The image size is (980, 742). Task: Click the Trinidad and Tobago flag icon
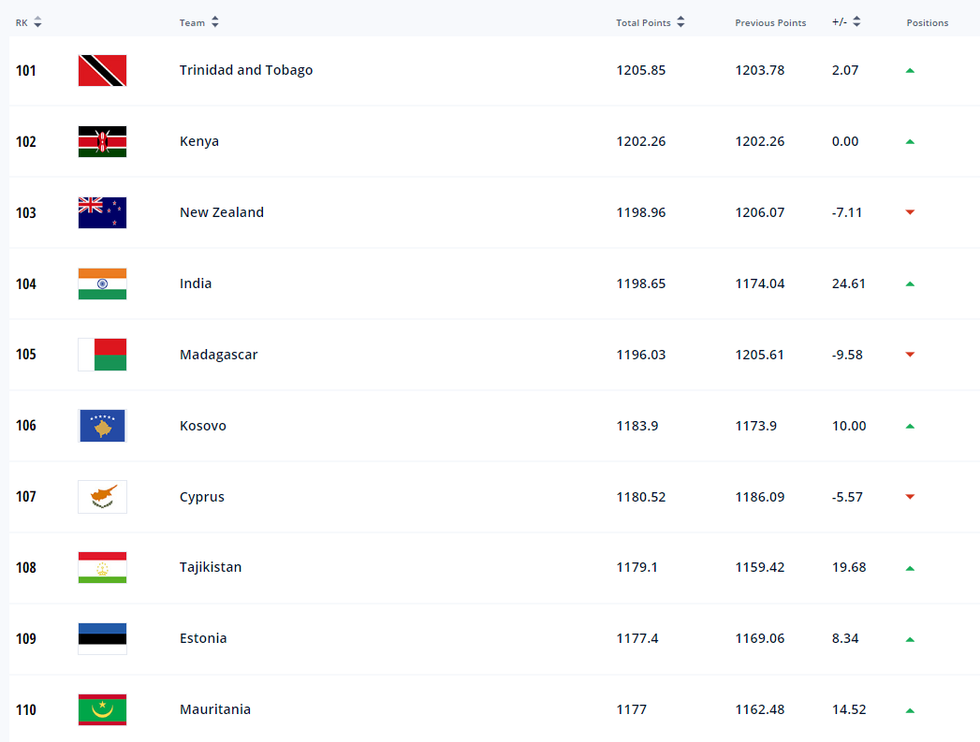pos(102,71)
